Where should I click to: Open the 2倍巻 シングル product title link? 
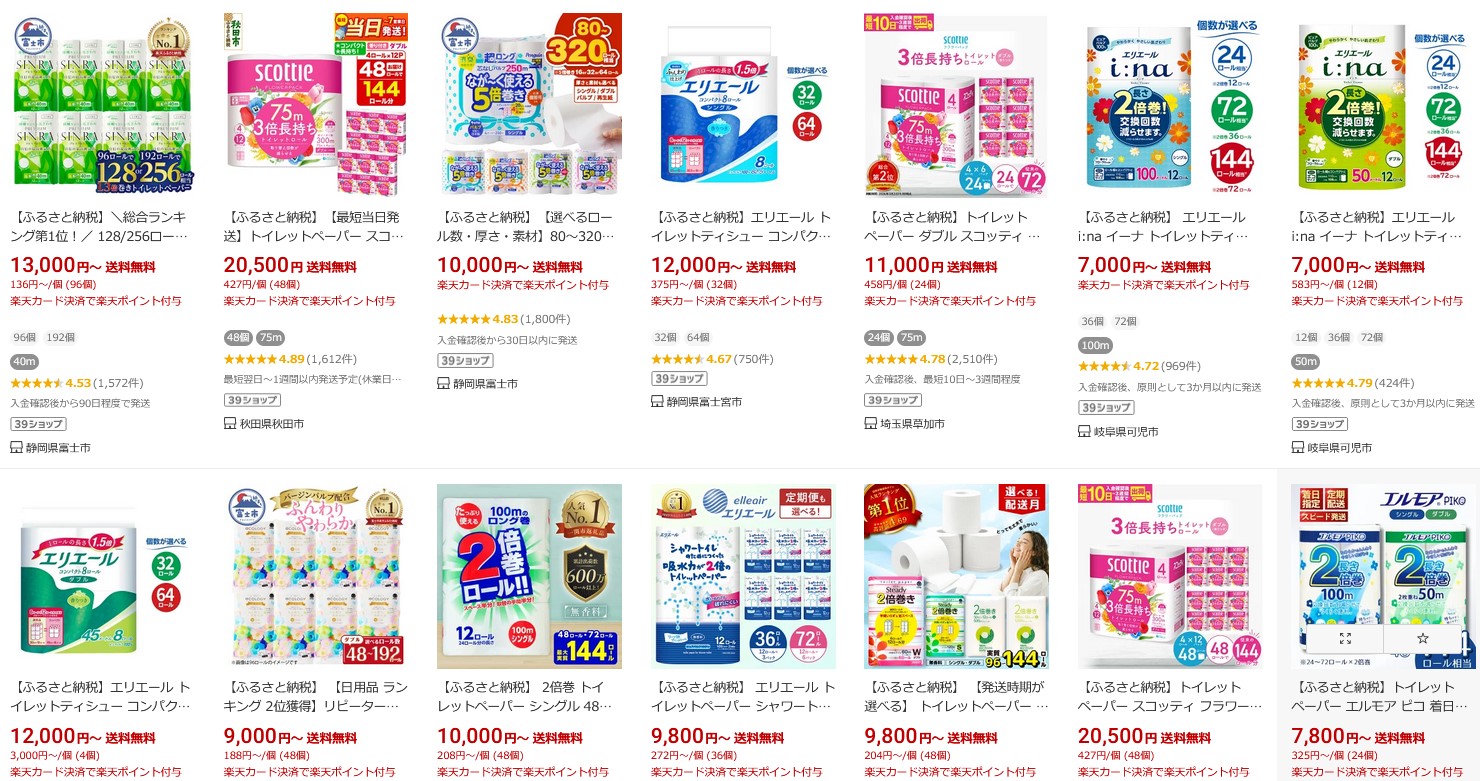coord(528,697)
